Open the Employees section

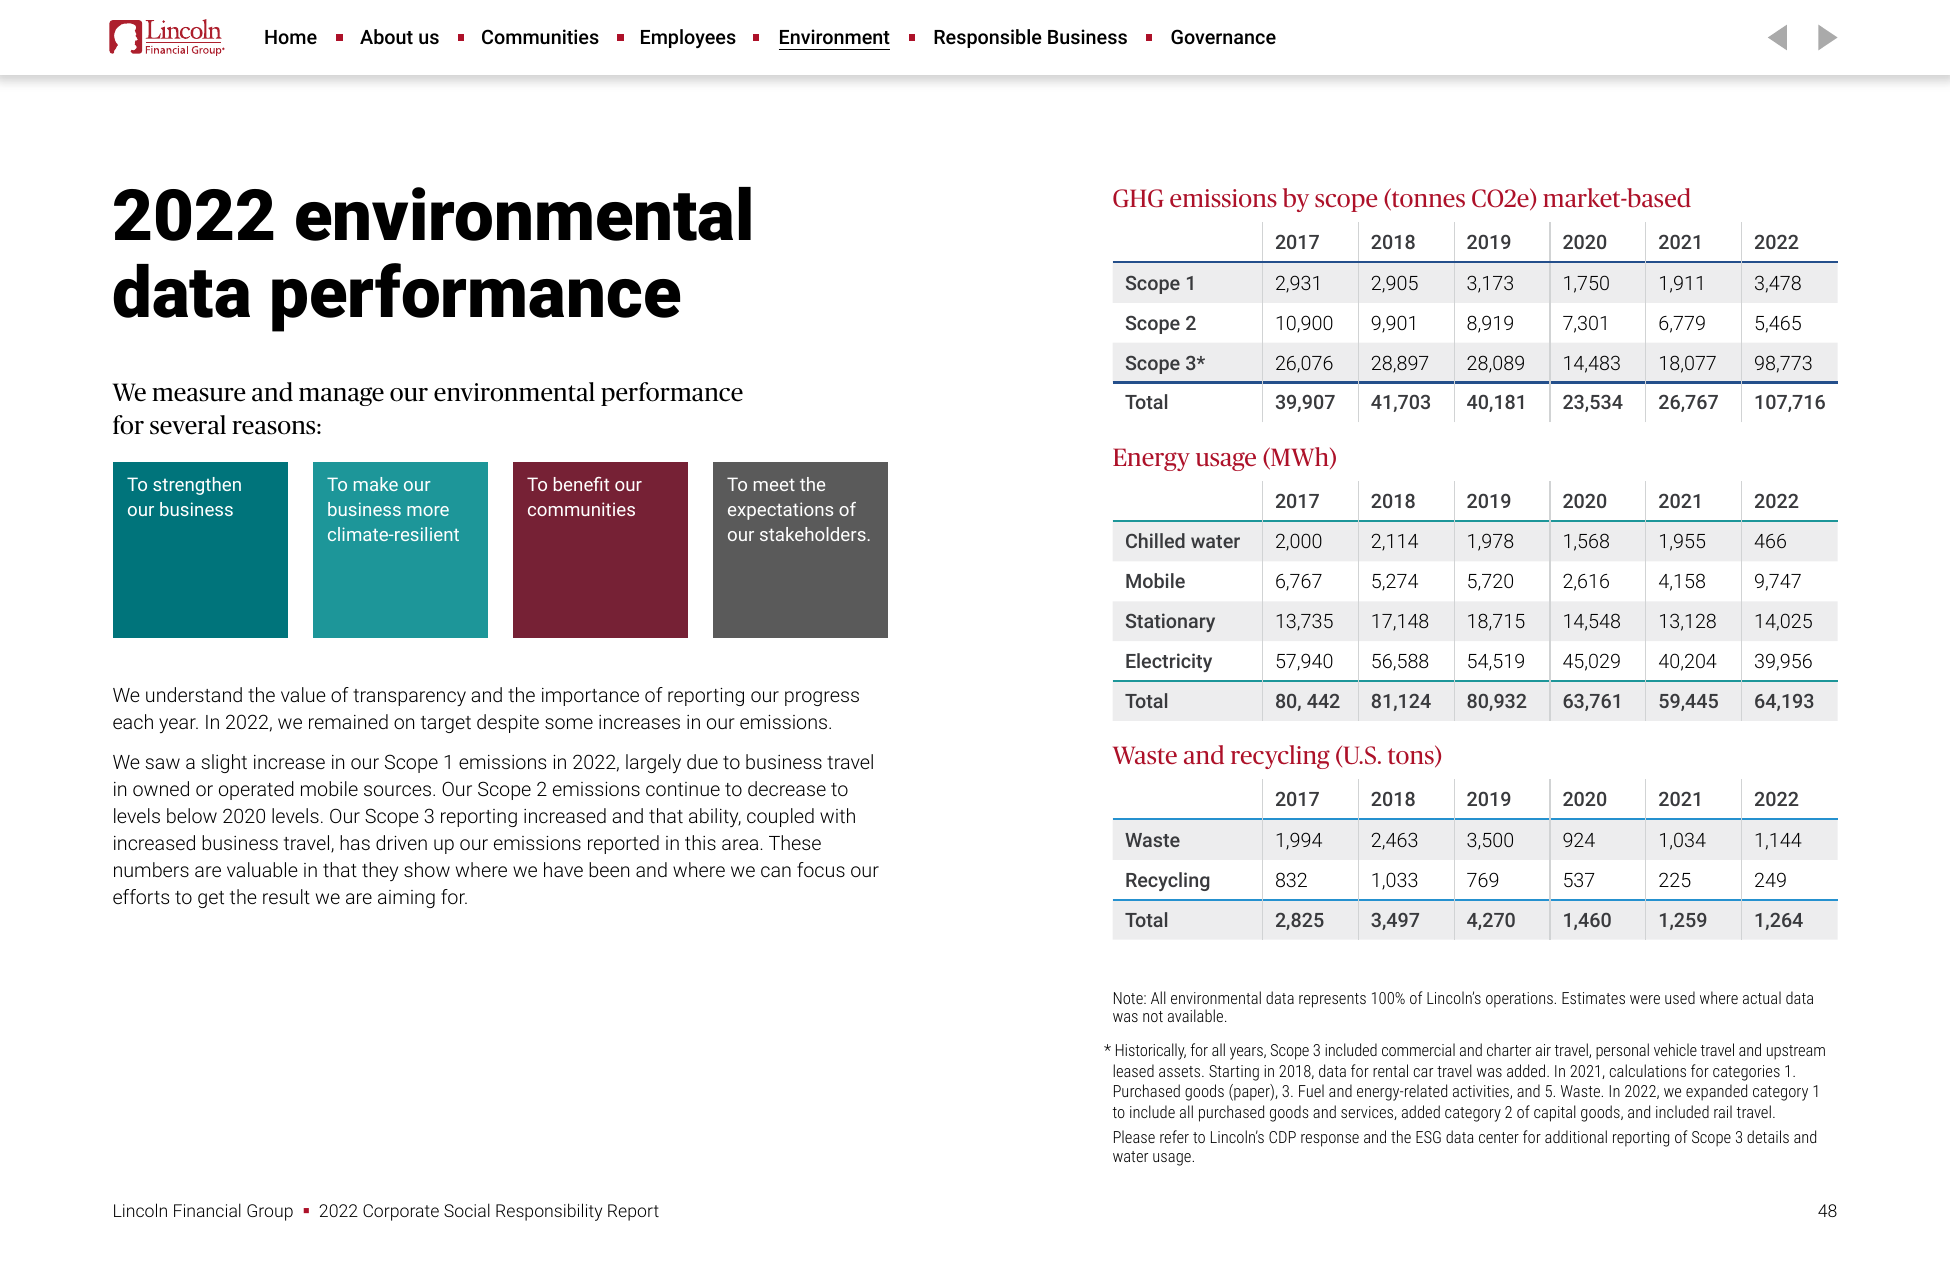point(687,37)
